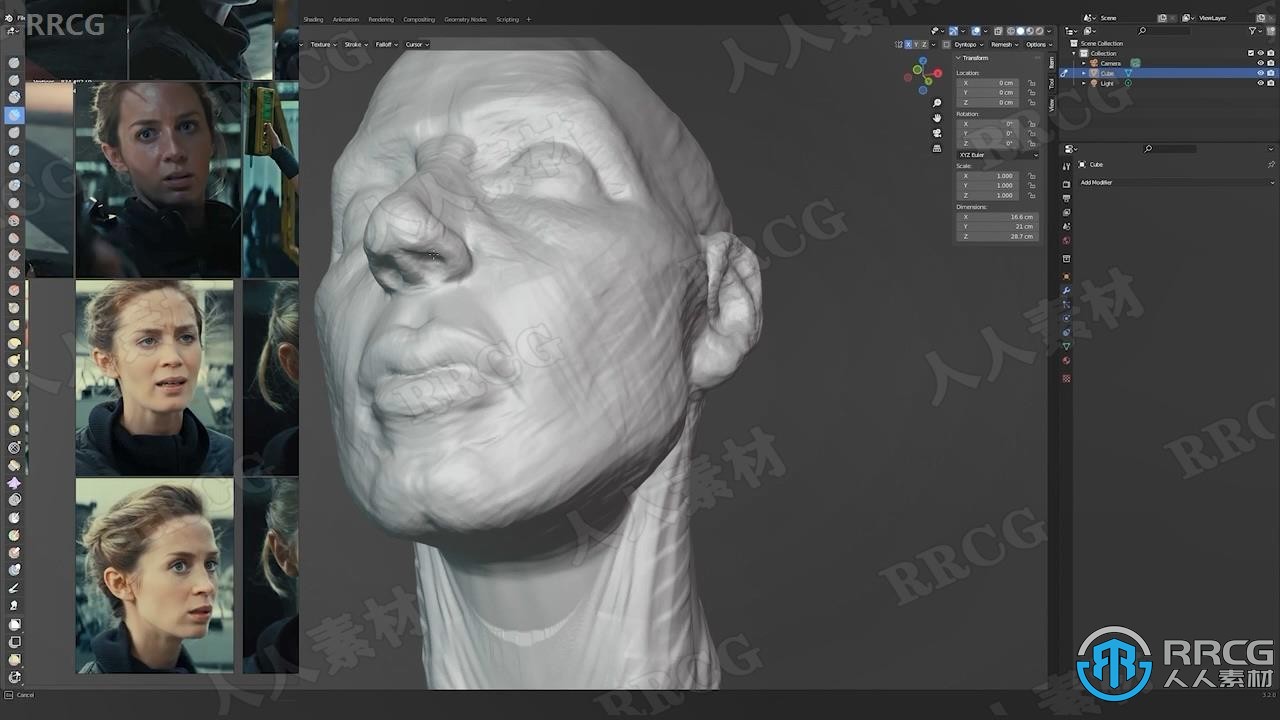
Task: Hide the Cube in the outliner
Action: point(1260,73)
